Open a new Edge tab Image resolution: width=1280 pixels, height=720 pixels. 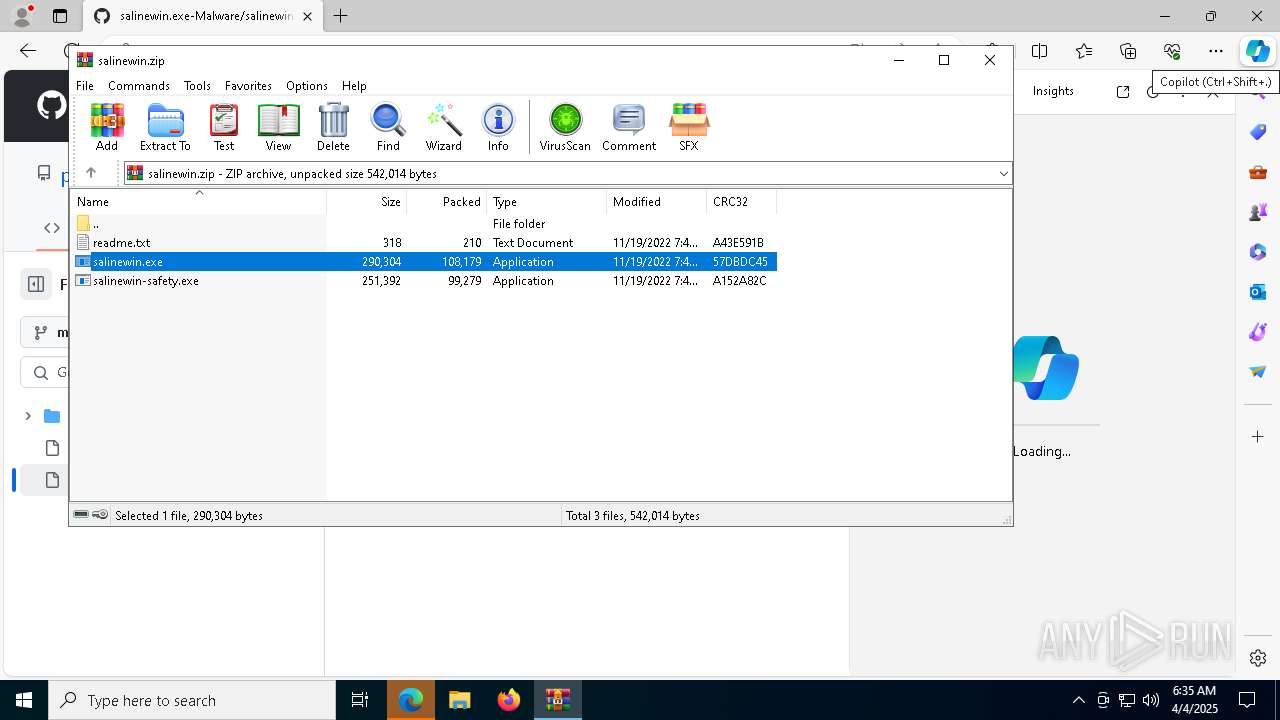[x=340, y=16]
